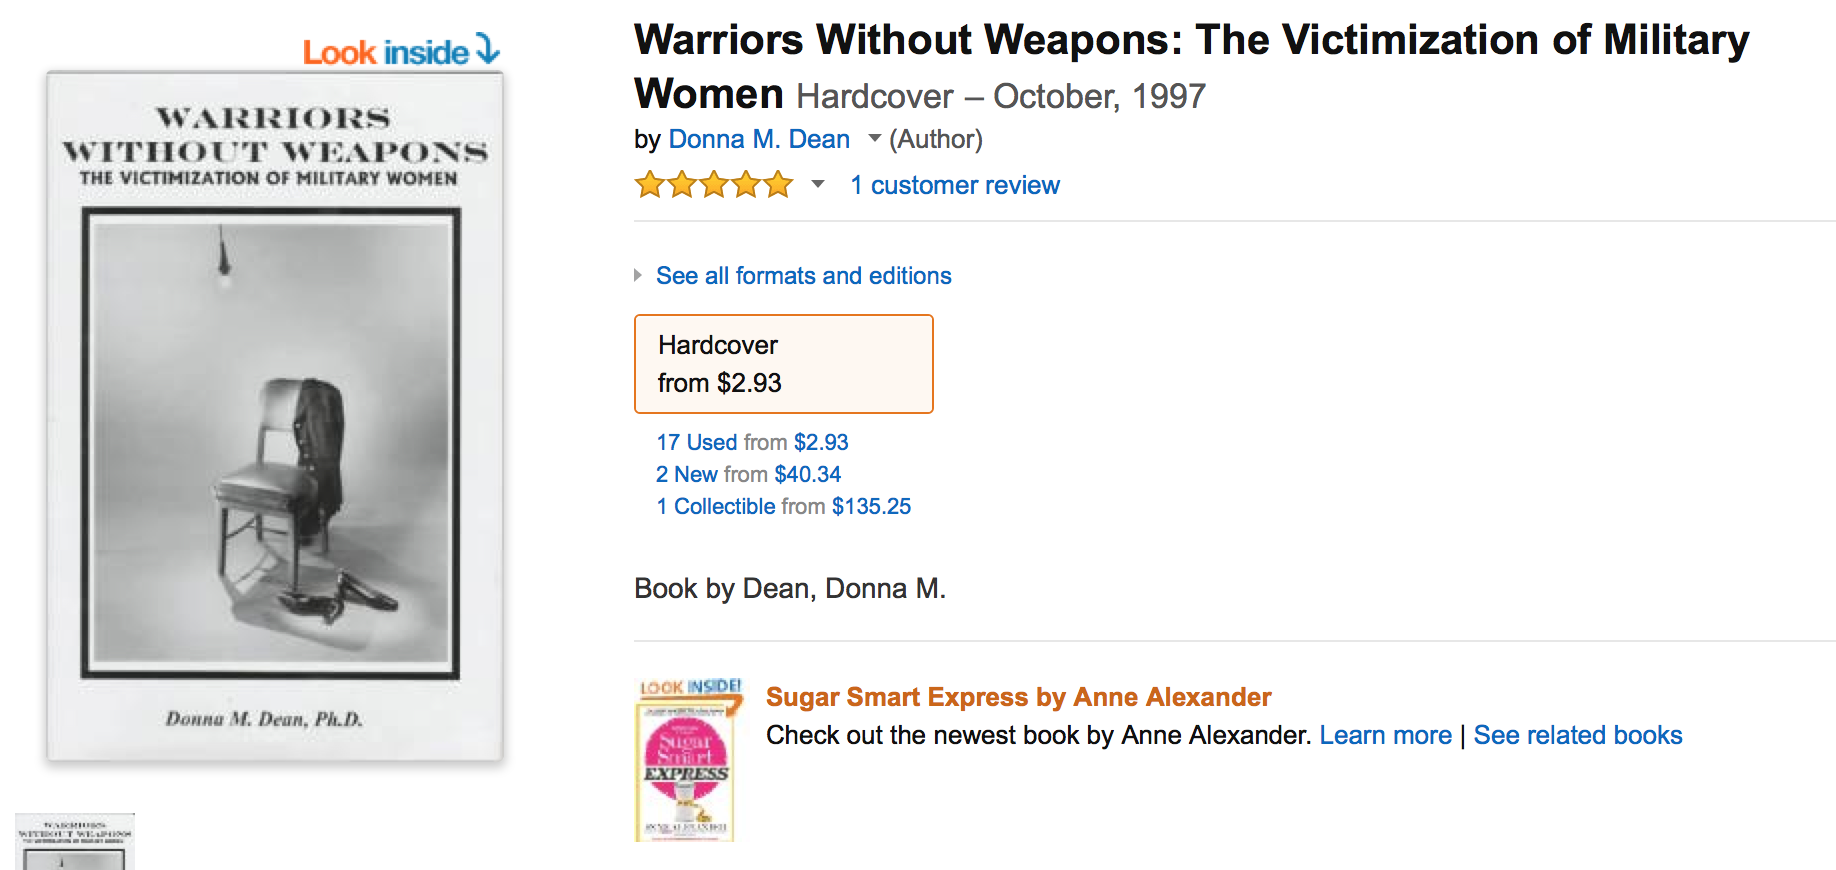
Task: View 1 Collectible offer from $135.25
Action: coord(783,506)
